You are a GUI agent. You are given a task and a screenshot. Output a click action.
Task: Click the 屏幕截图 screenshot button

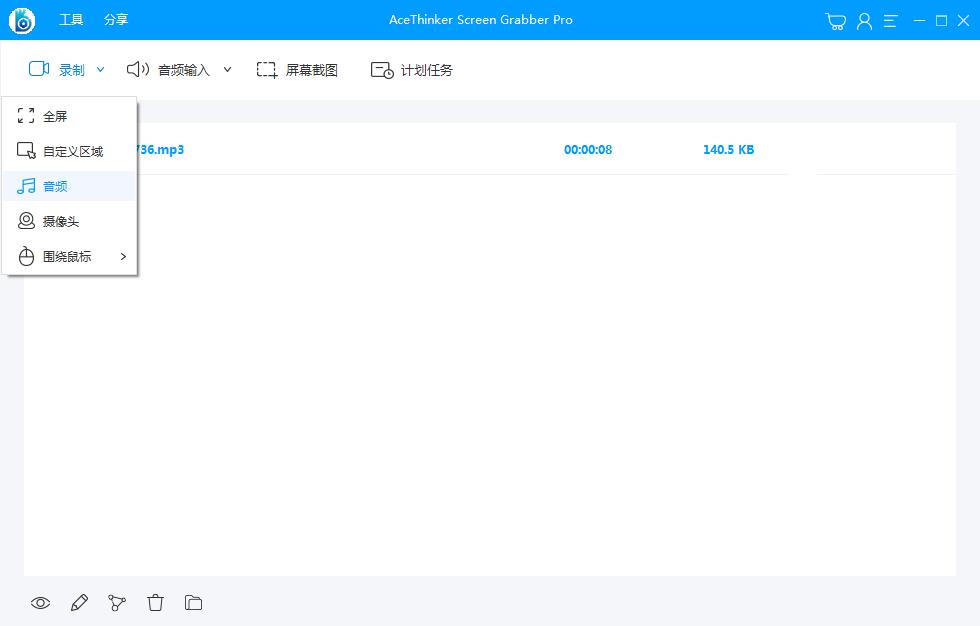click(297, 70)
